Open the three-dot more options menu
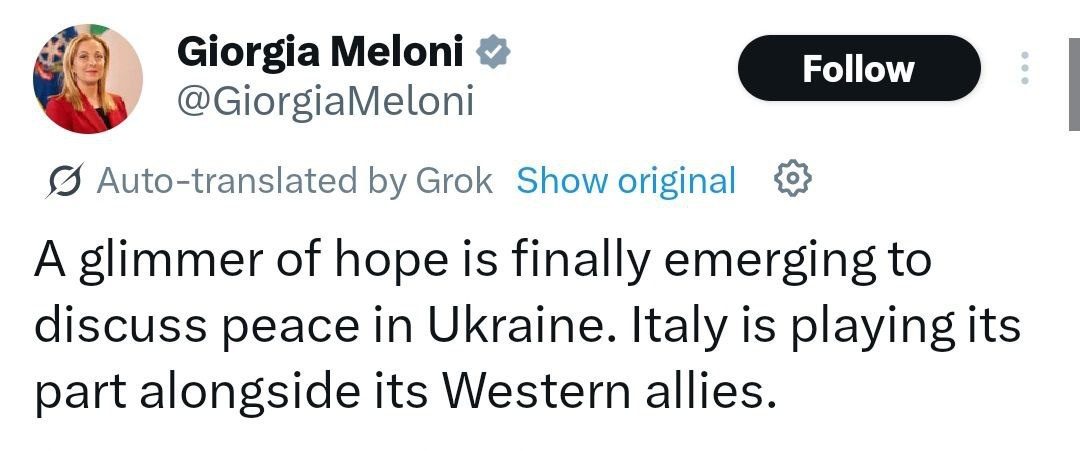The width and height of the screenshot is (1080, 451). 1024,68
